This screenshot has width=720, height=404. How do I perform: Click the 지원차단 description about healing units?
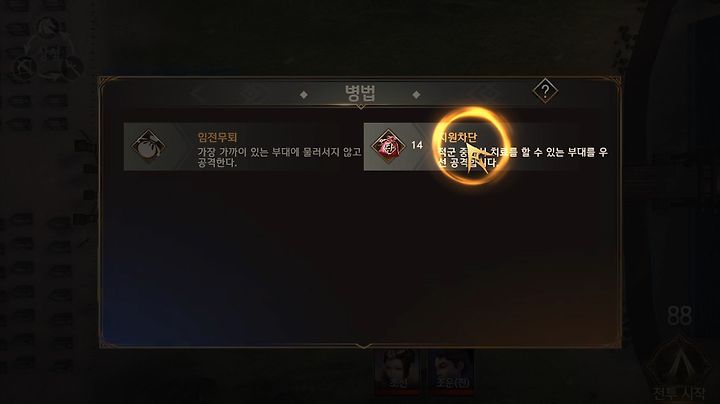click(523, 157)
